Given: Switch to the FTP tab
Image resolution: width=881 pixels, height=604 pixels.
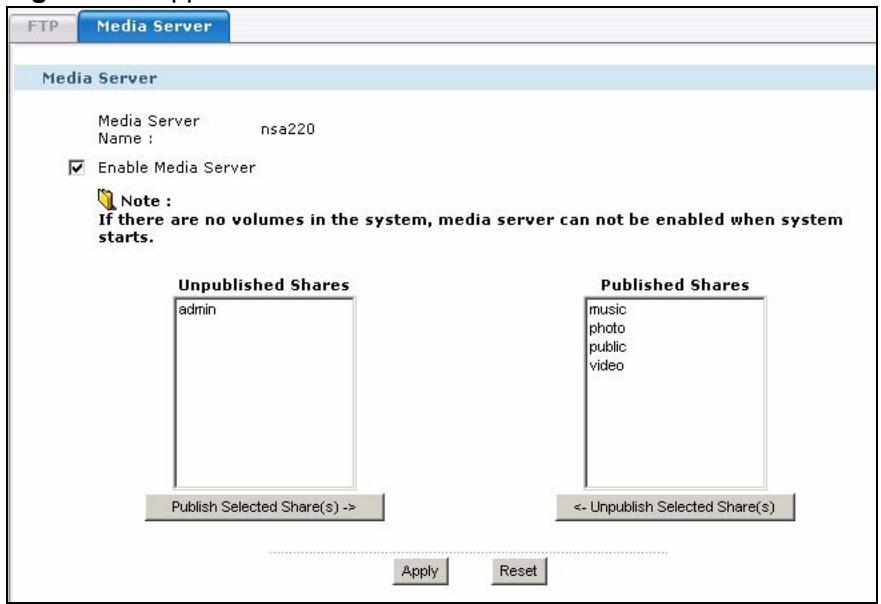Looking at the screenshot, I should [x=43, y=28].
